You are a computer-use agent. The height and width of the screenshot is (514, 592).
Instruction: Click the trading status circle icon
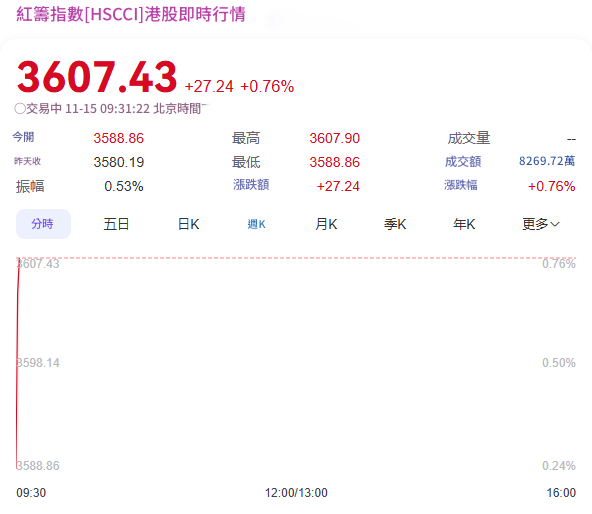tap(20, 109)
